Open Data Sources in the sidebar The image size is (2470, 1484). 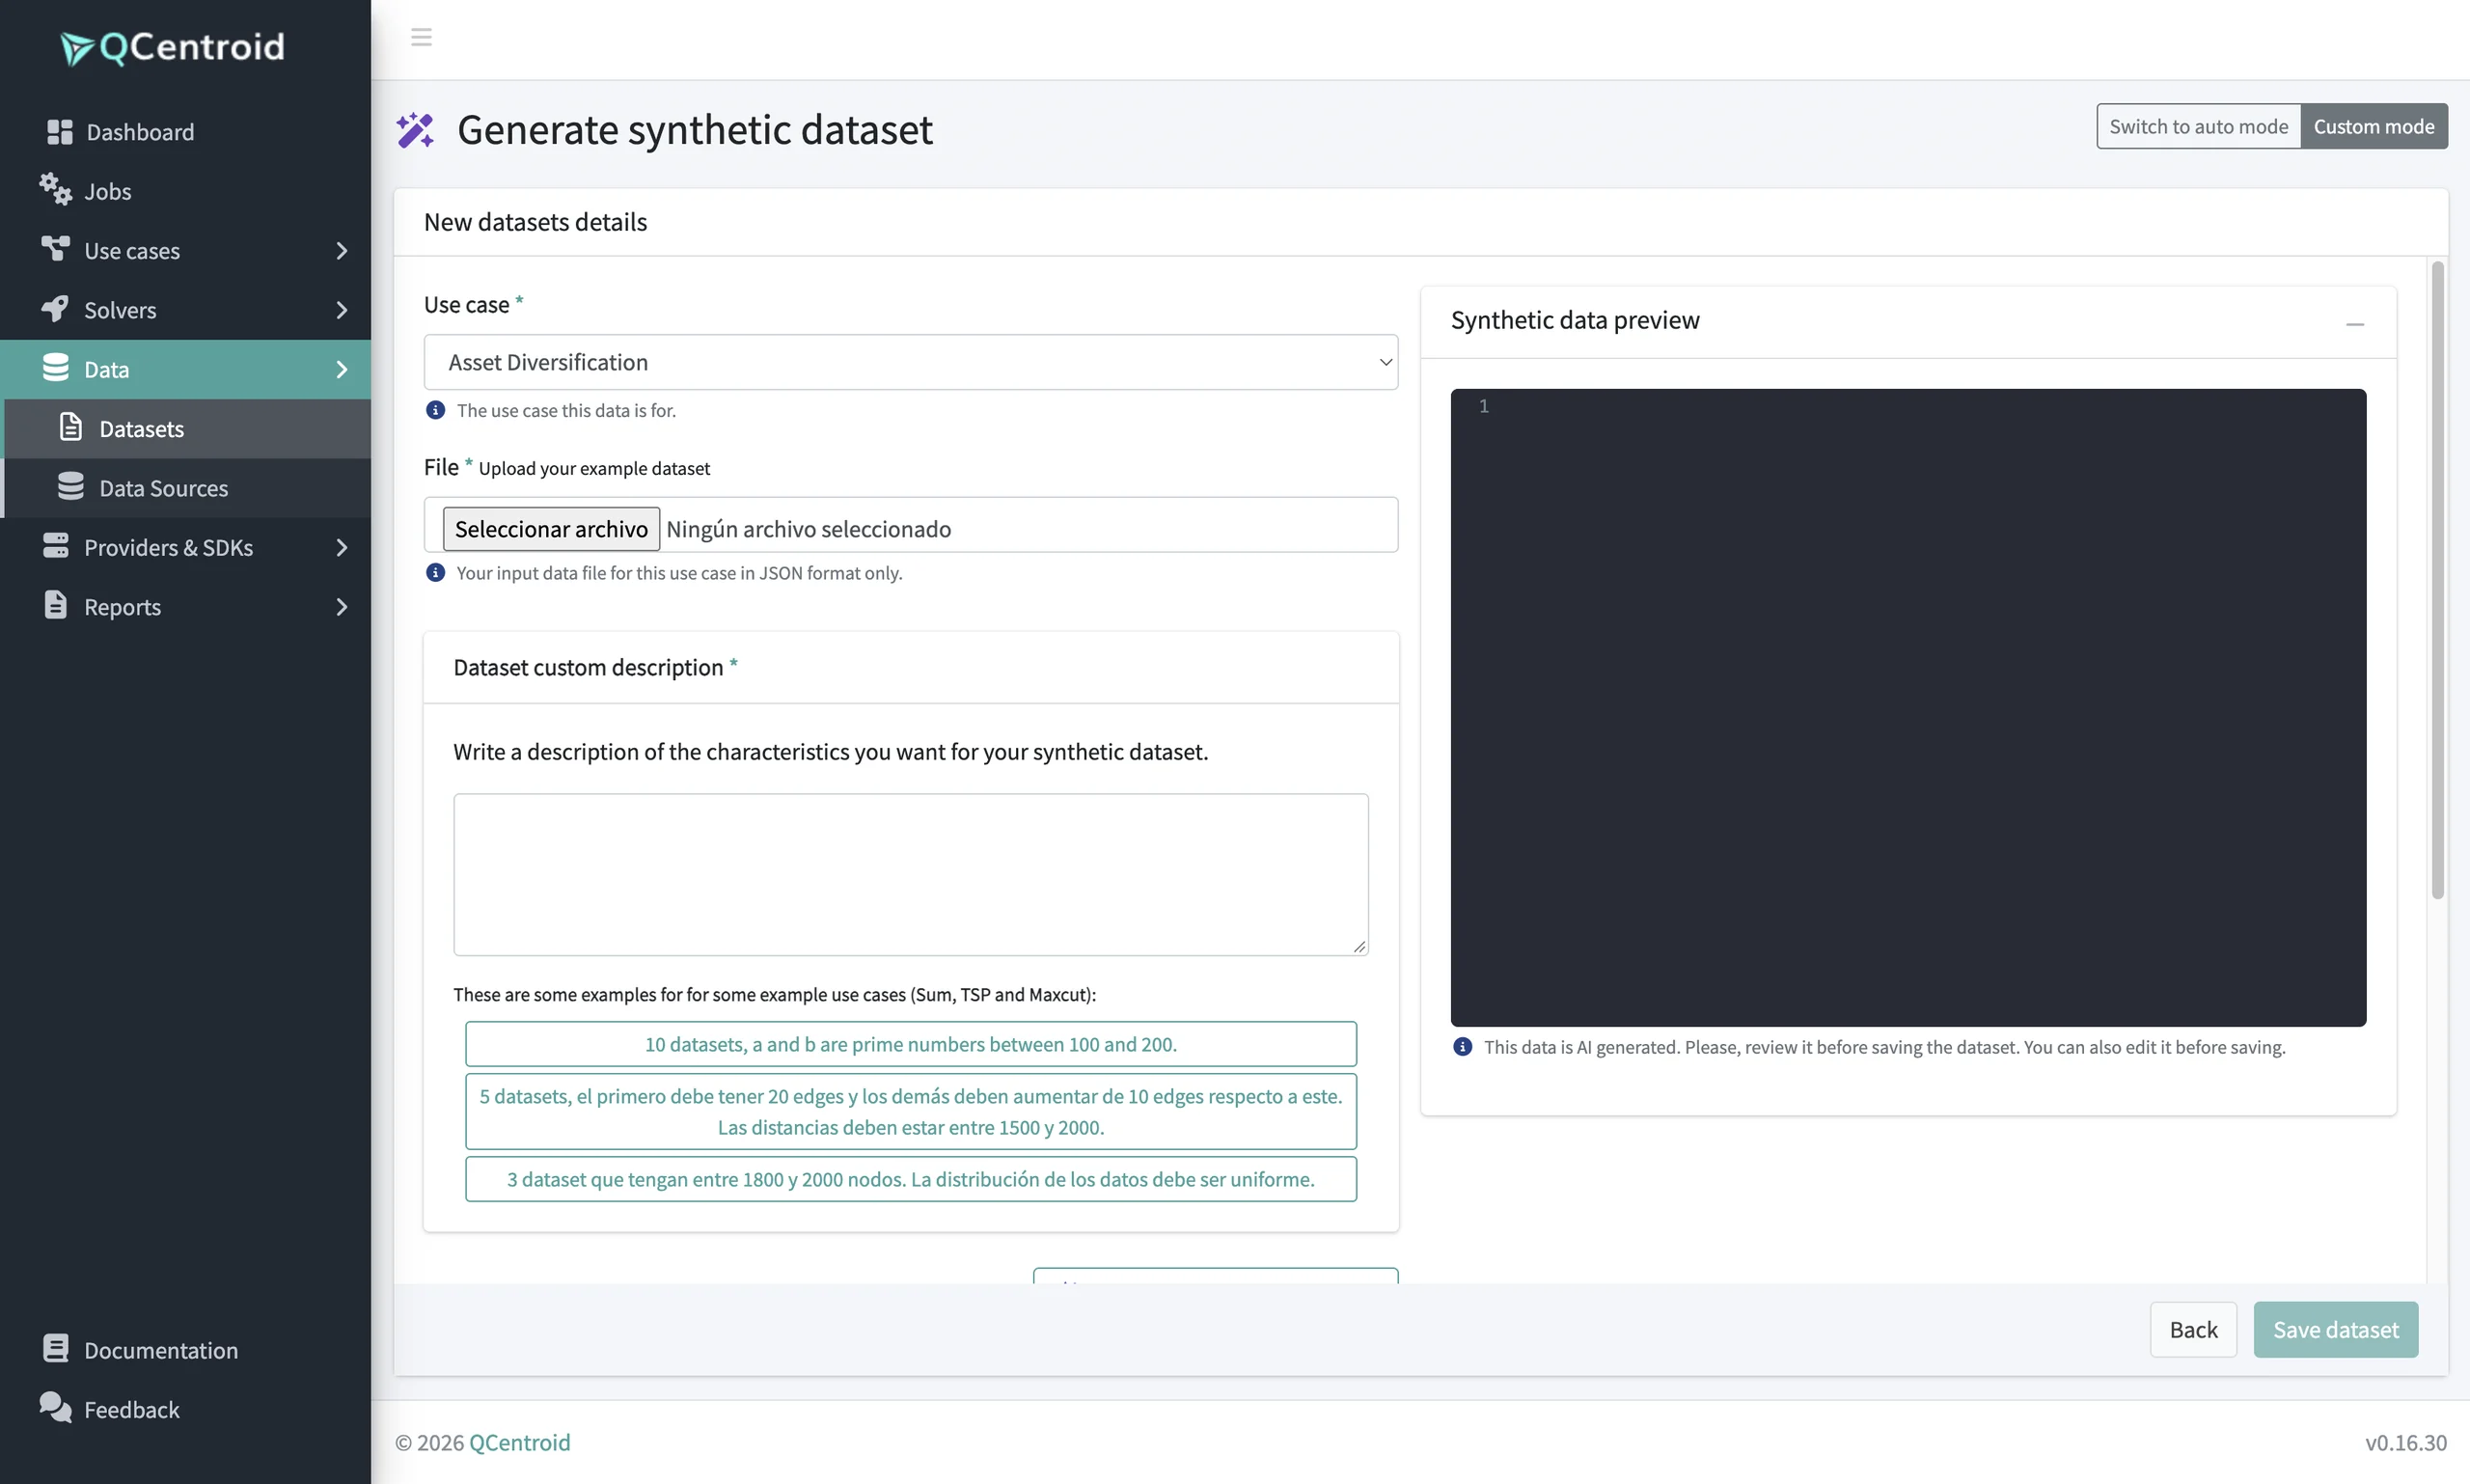[x=187, y=488]
